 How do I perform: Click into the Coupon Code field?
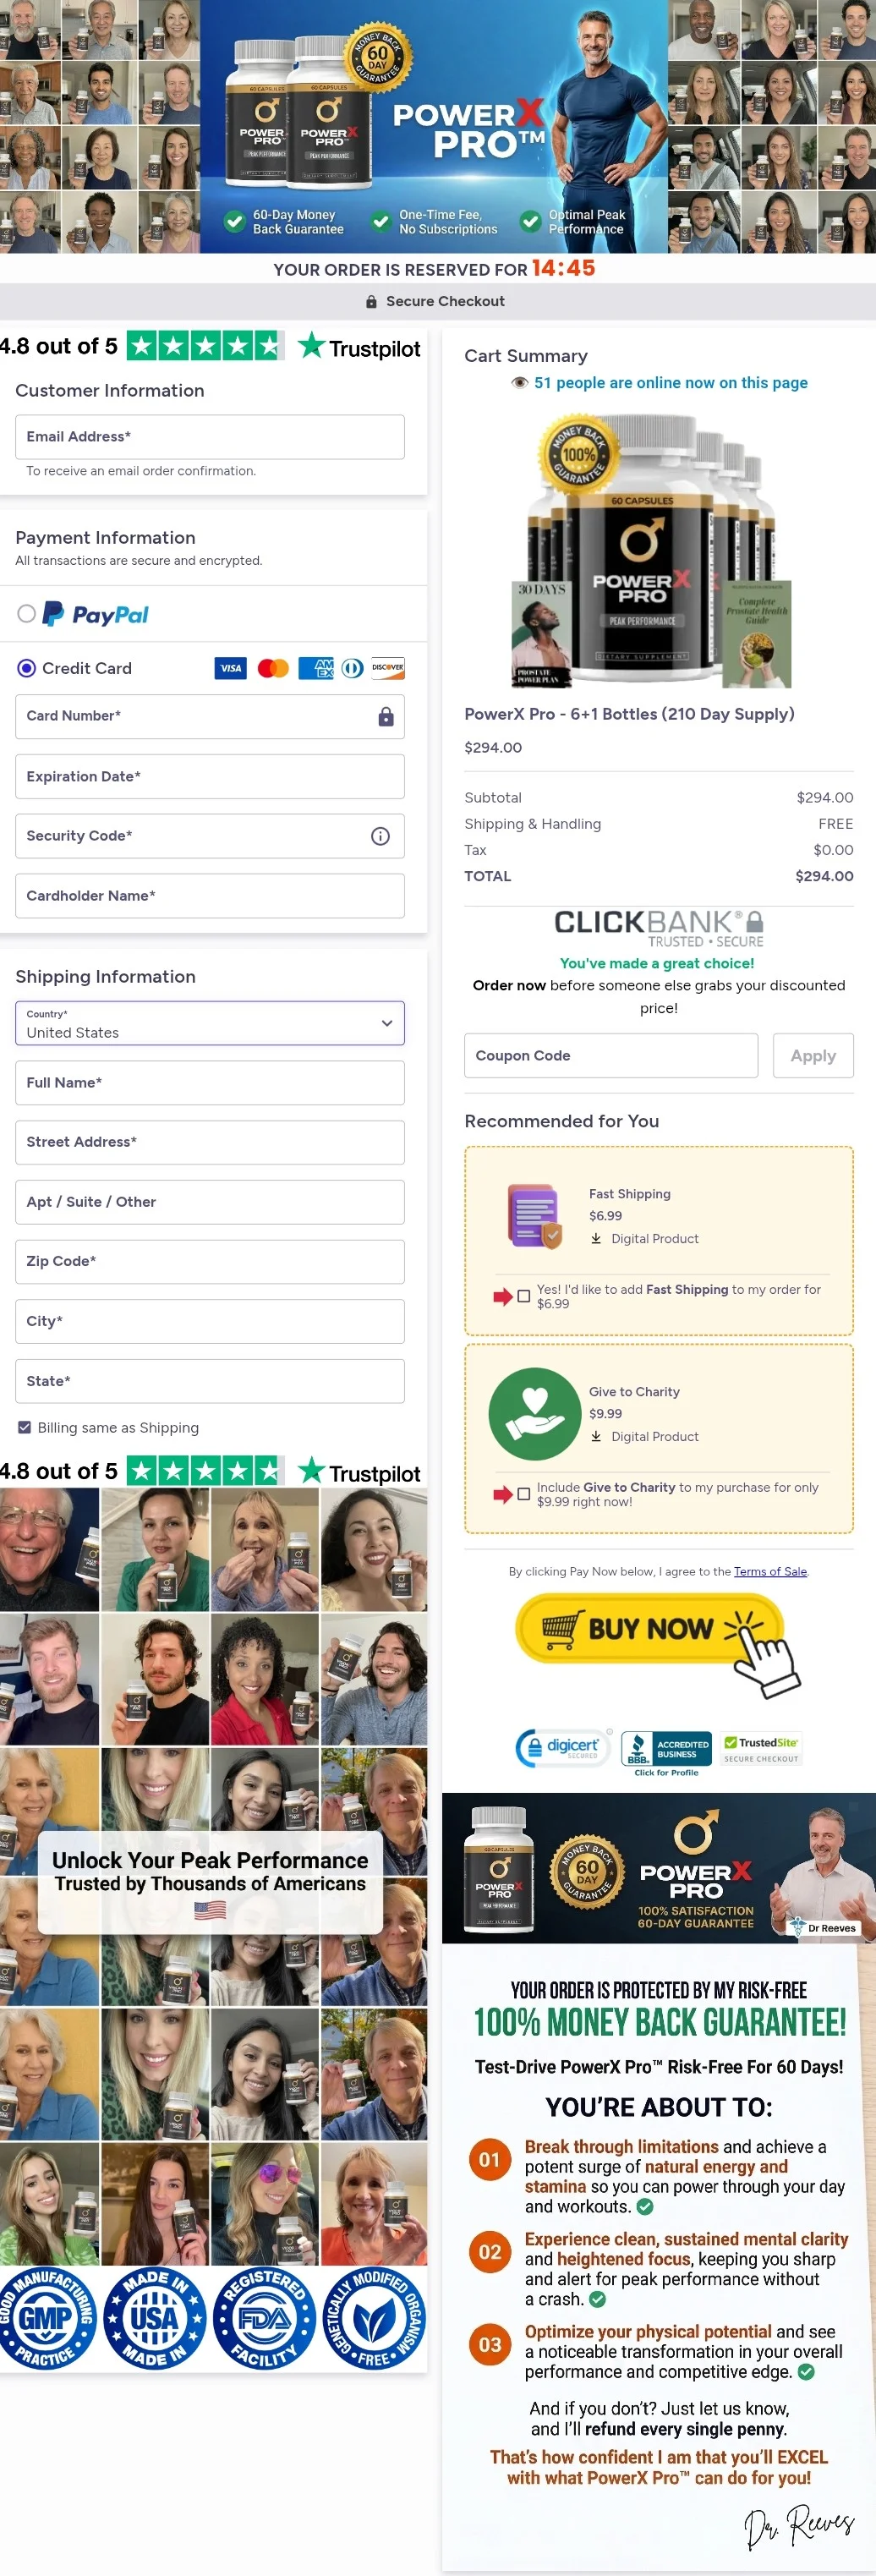pos(611,1056)
